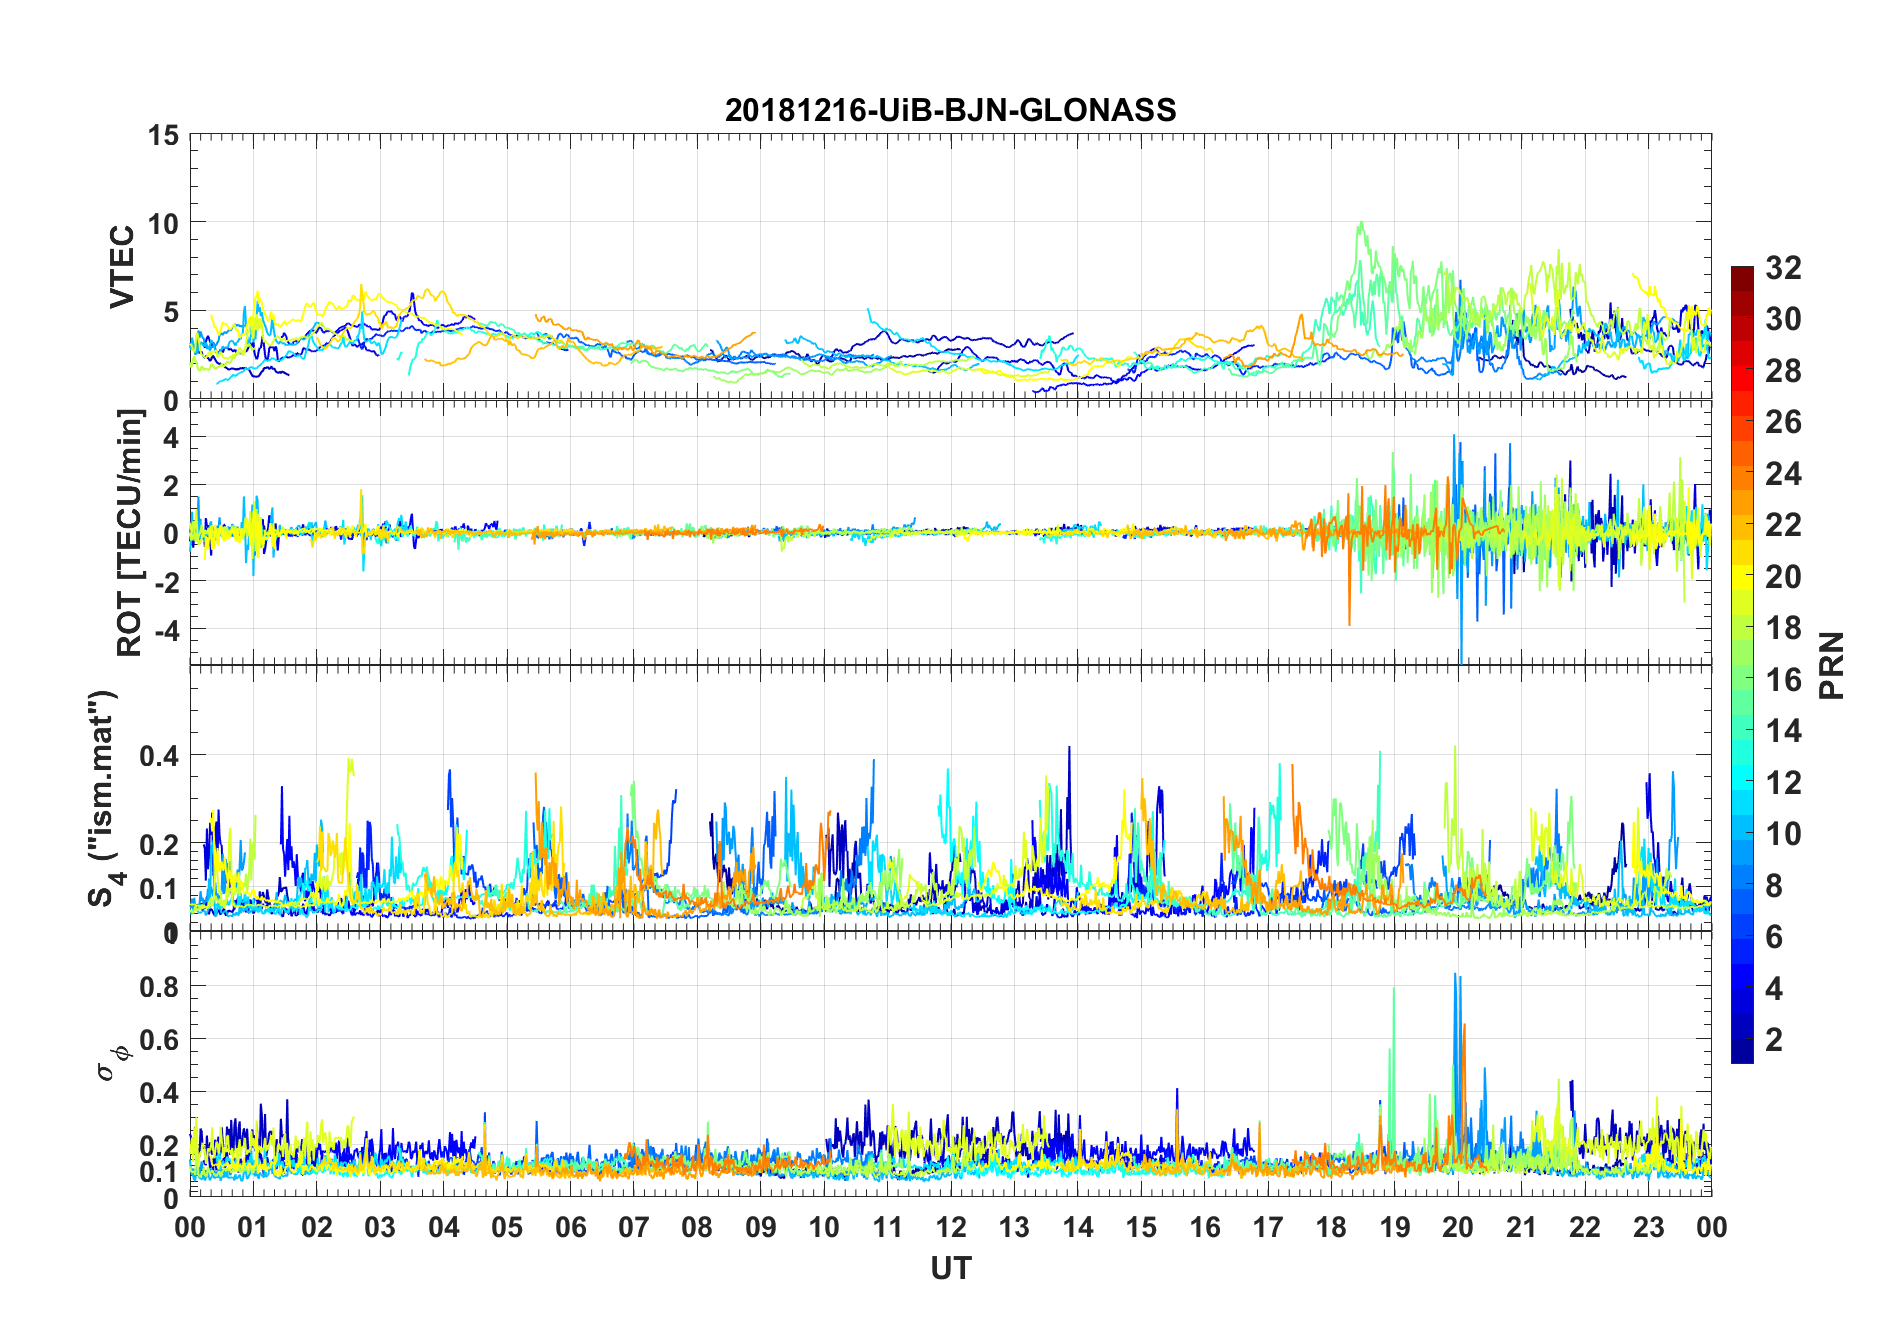Click colorbar tick label 32
1902x1330 pixels.
[x=1783, y=267]
